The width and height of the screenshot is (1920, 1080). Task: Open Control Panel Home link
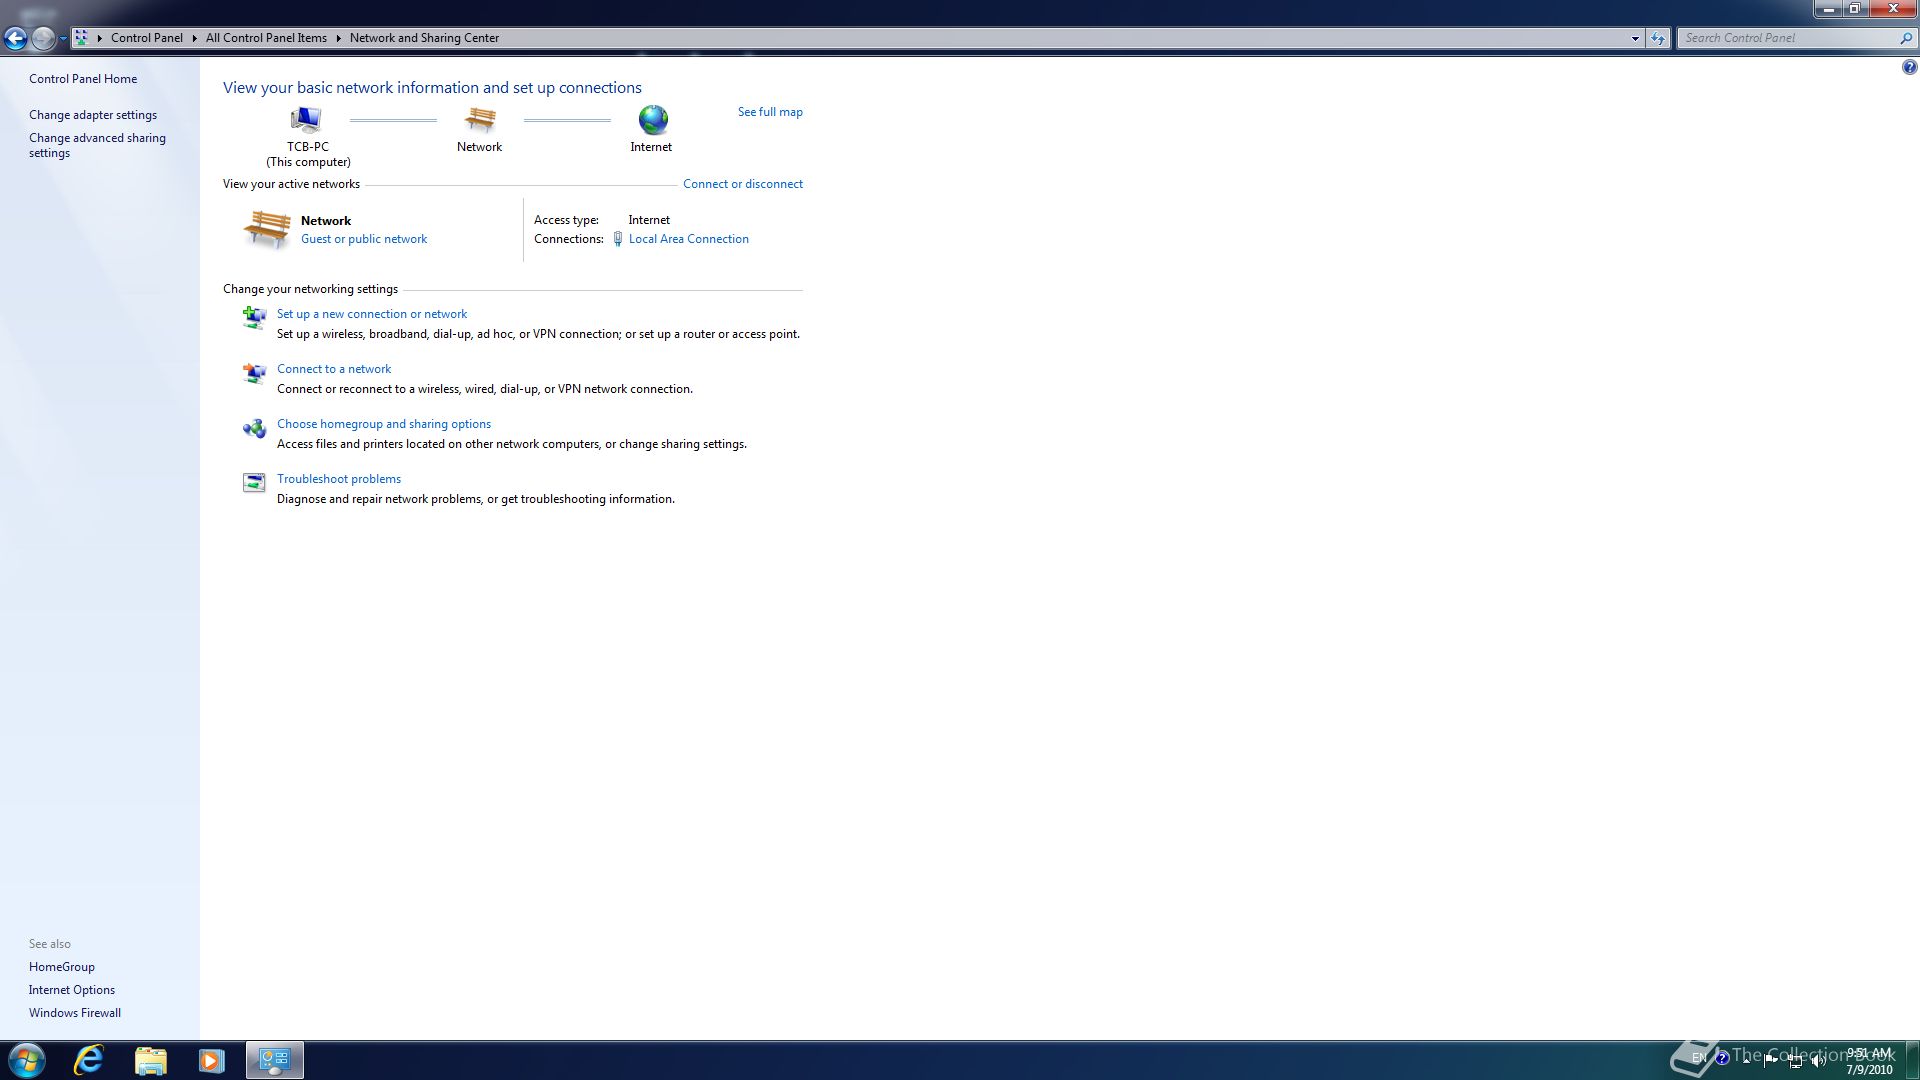tap(83, 79)
